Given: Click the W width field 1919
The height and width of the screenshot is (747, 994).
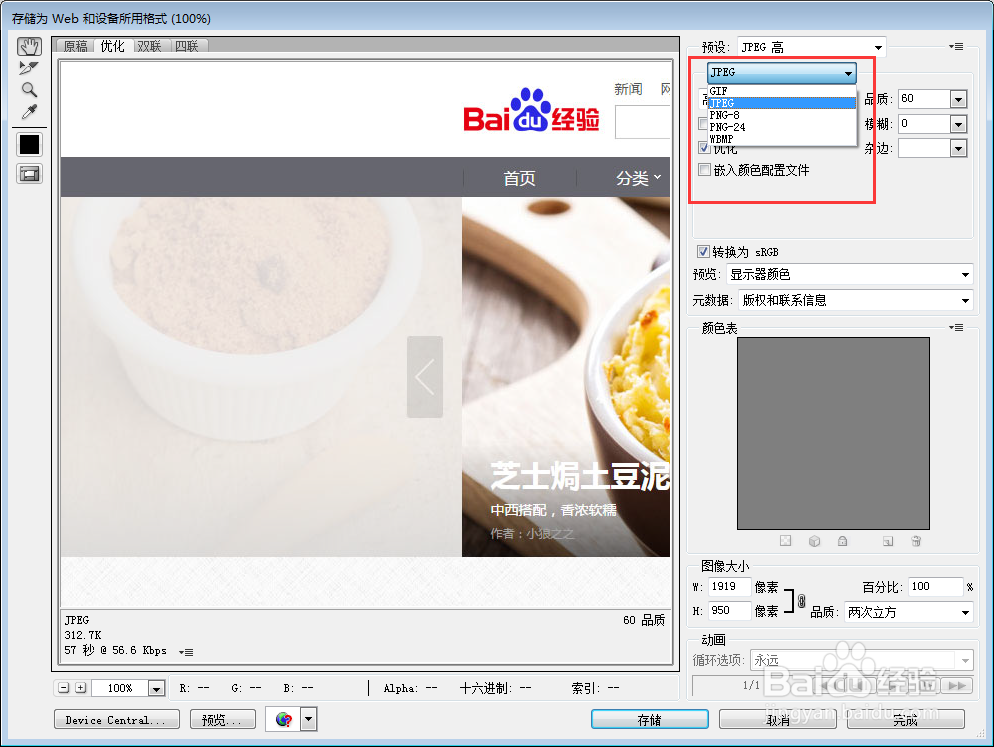Looking at the screenshot, I should [729, 587].
